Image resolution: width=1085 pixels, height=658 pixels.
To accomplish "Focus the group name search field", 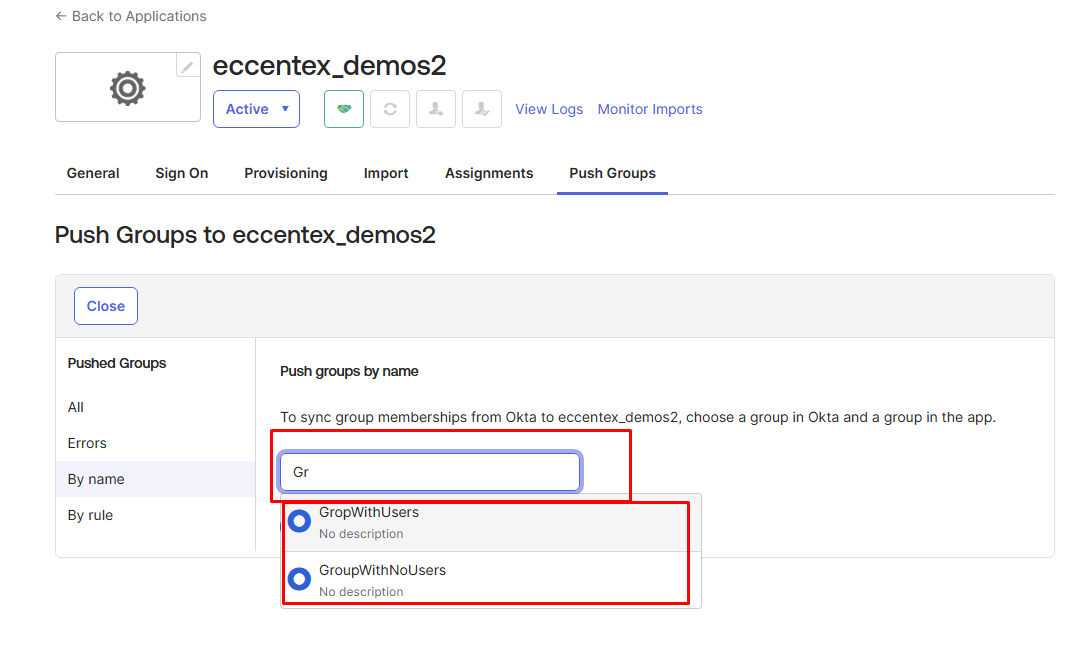I will tap(430, 472).
